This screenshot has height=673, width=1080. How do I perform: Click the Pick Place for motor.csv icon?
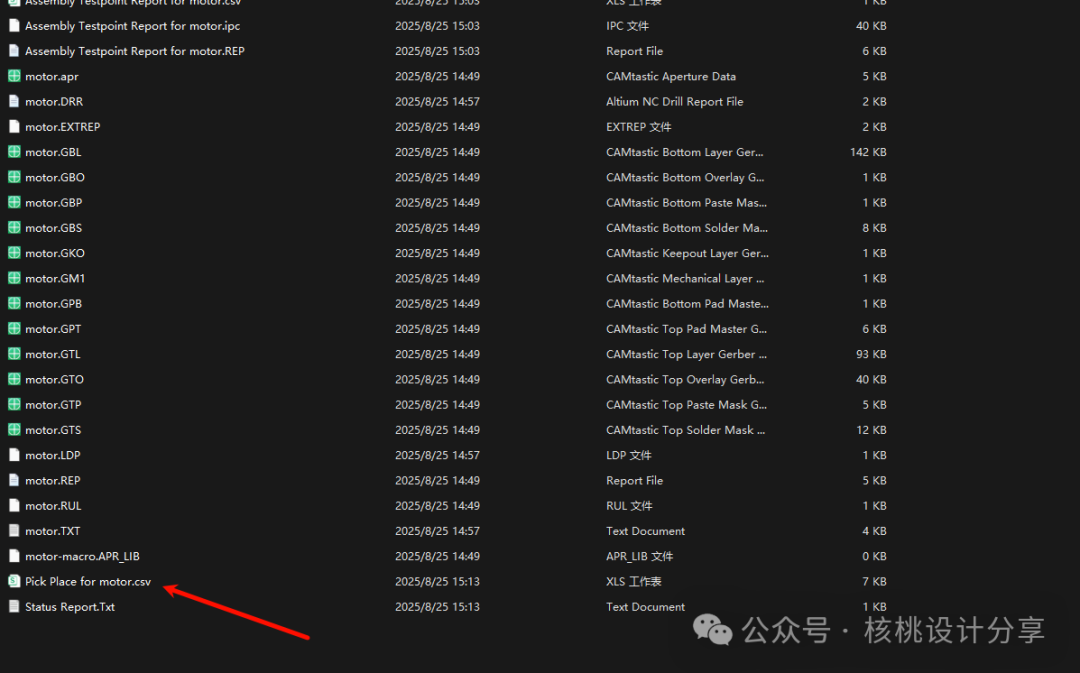coord(14,581)
